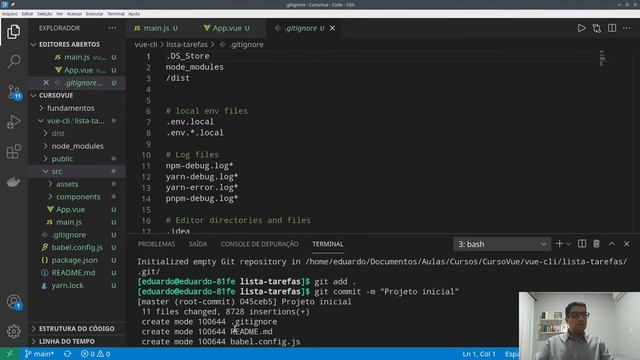Viewport: 640px width, 360px height.
Task: Kill the active terminal
Action: tap(596, 244)
